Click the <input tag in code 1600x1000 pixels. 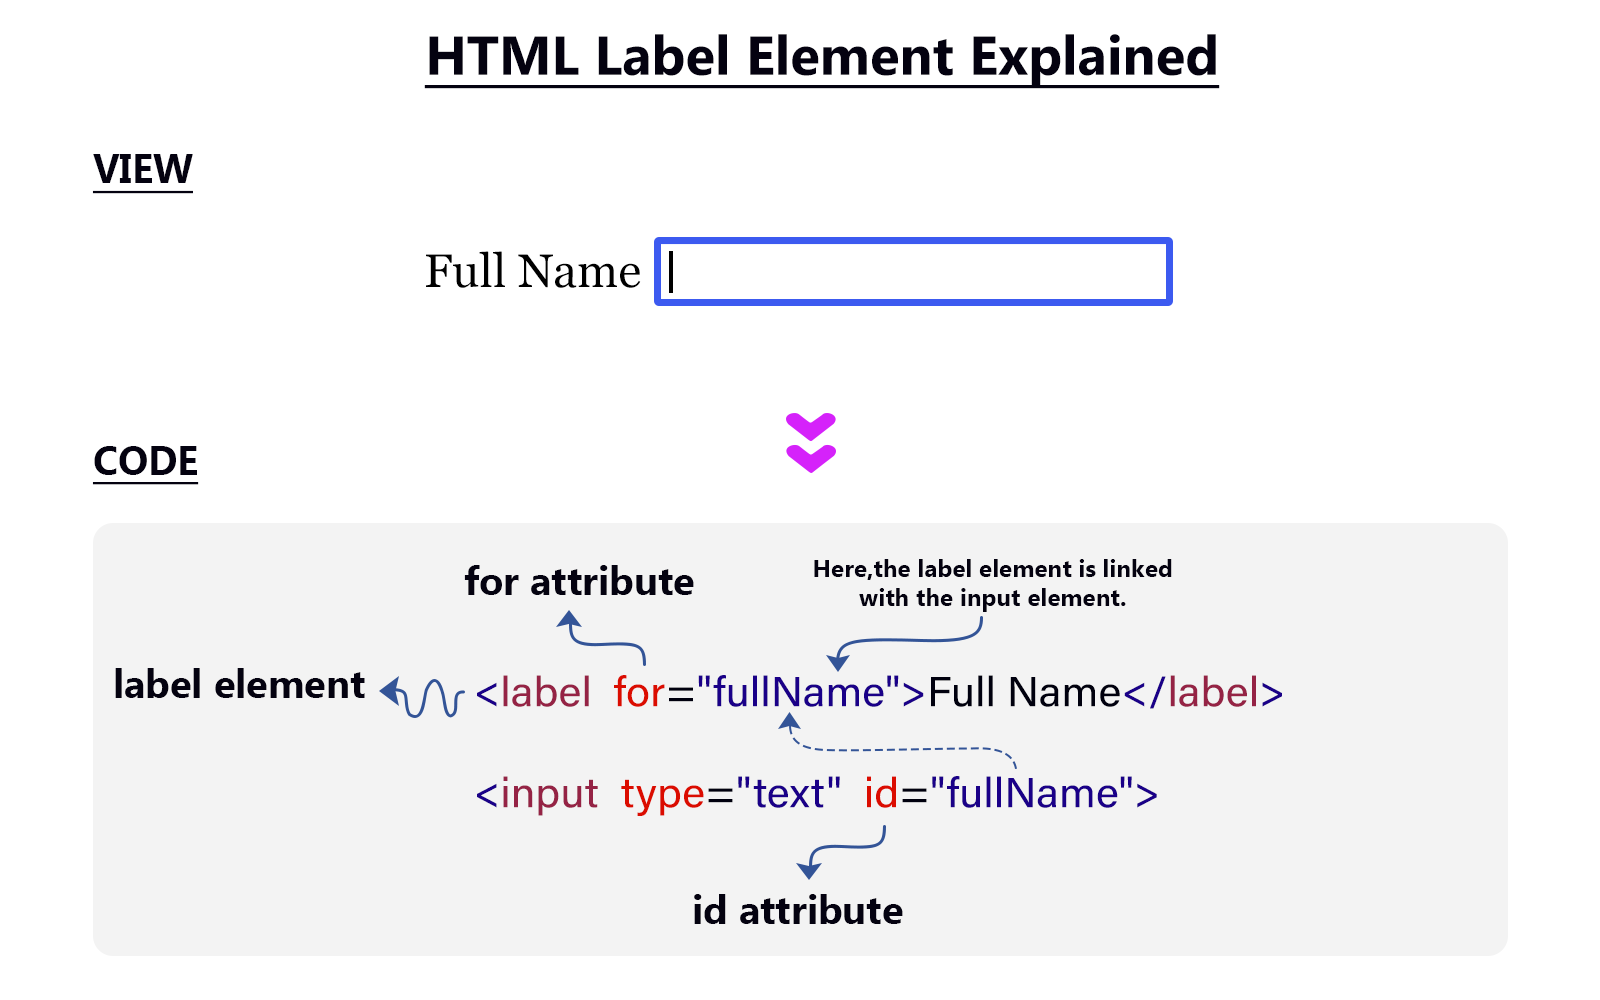point(537,794)
